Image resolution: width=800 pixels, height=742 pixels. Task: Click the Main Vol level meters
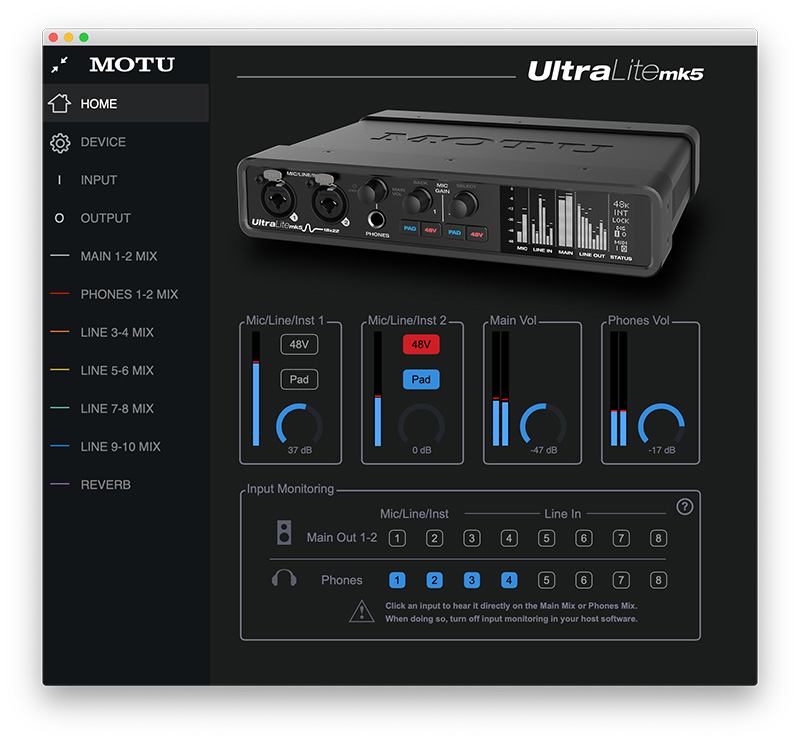coord(500,389)
